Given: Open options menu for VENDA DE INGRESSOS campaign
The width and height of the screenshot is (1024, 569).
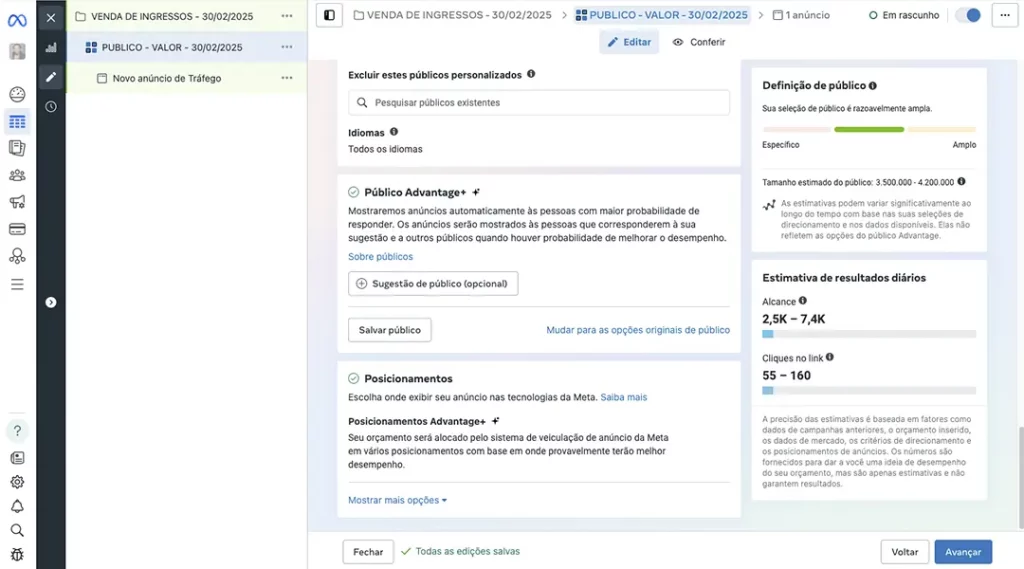Looking at the screenshot, I should point(287,16).
